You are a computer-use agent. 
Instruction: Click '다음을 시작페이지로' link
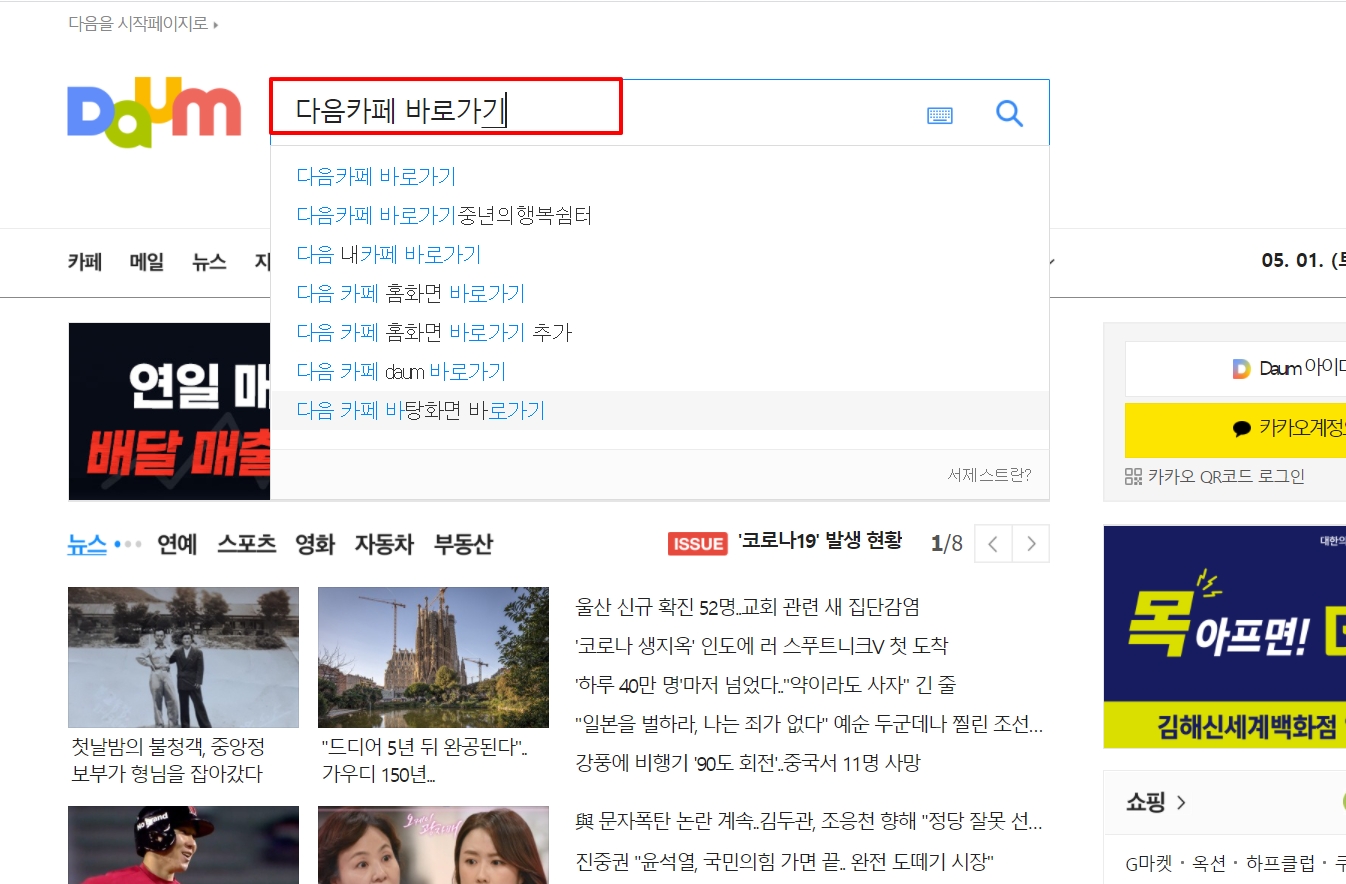143,23
